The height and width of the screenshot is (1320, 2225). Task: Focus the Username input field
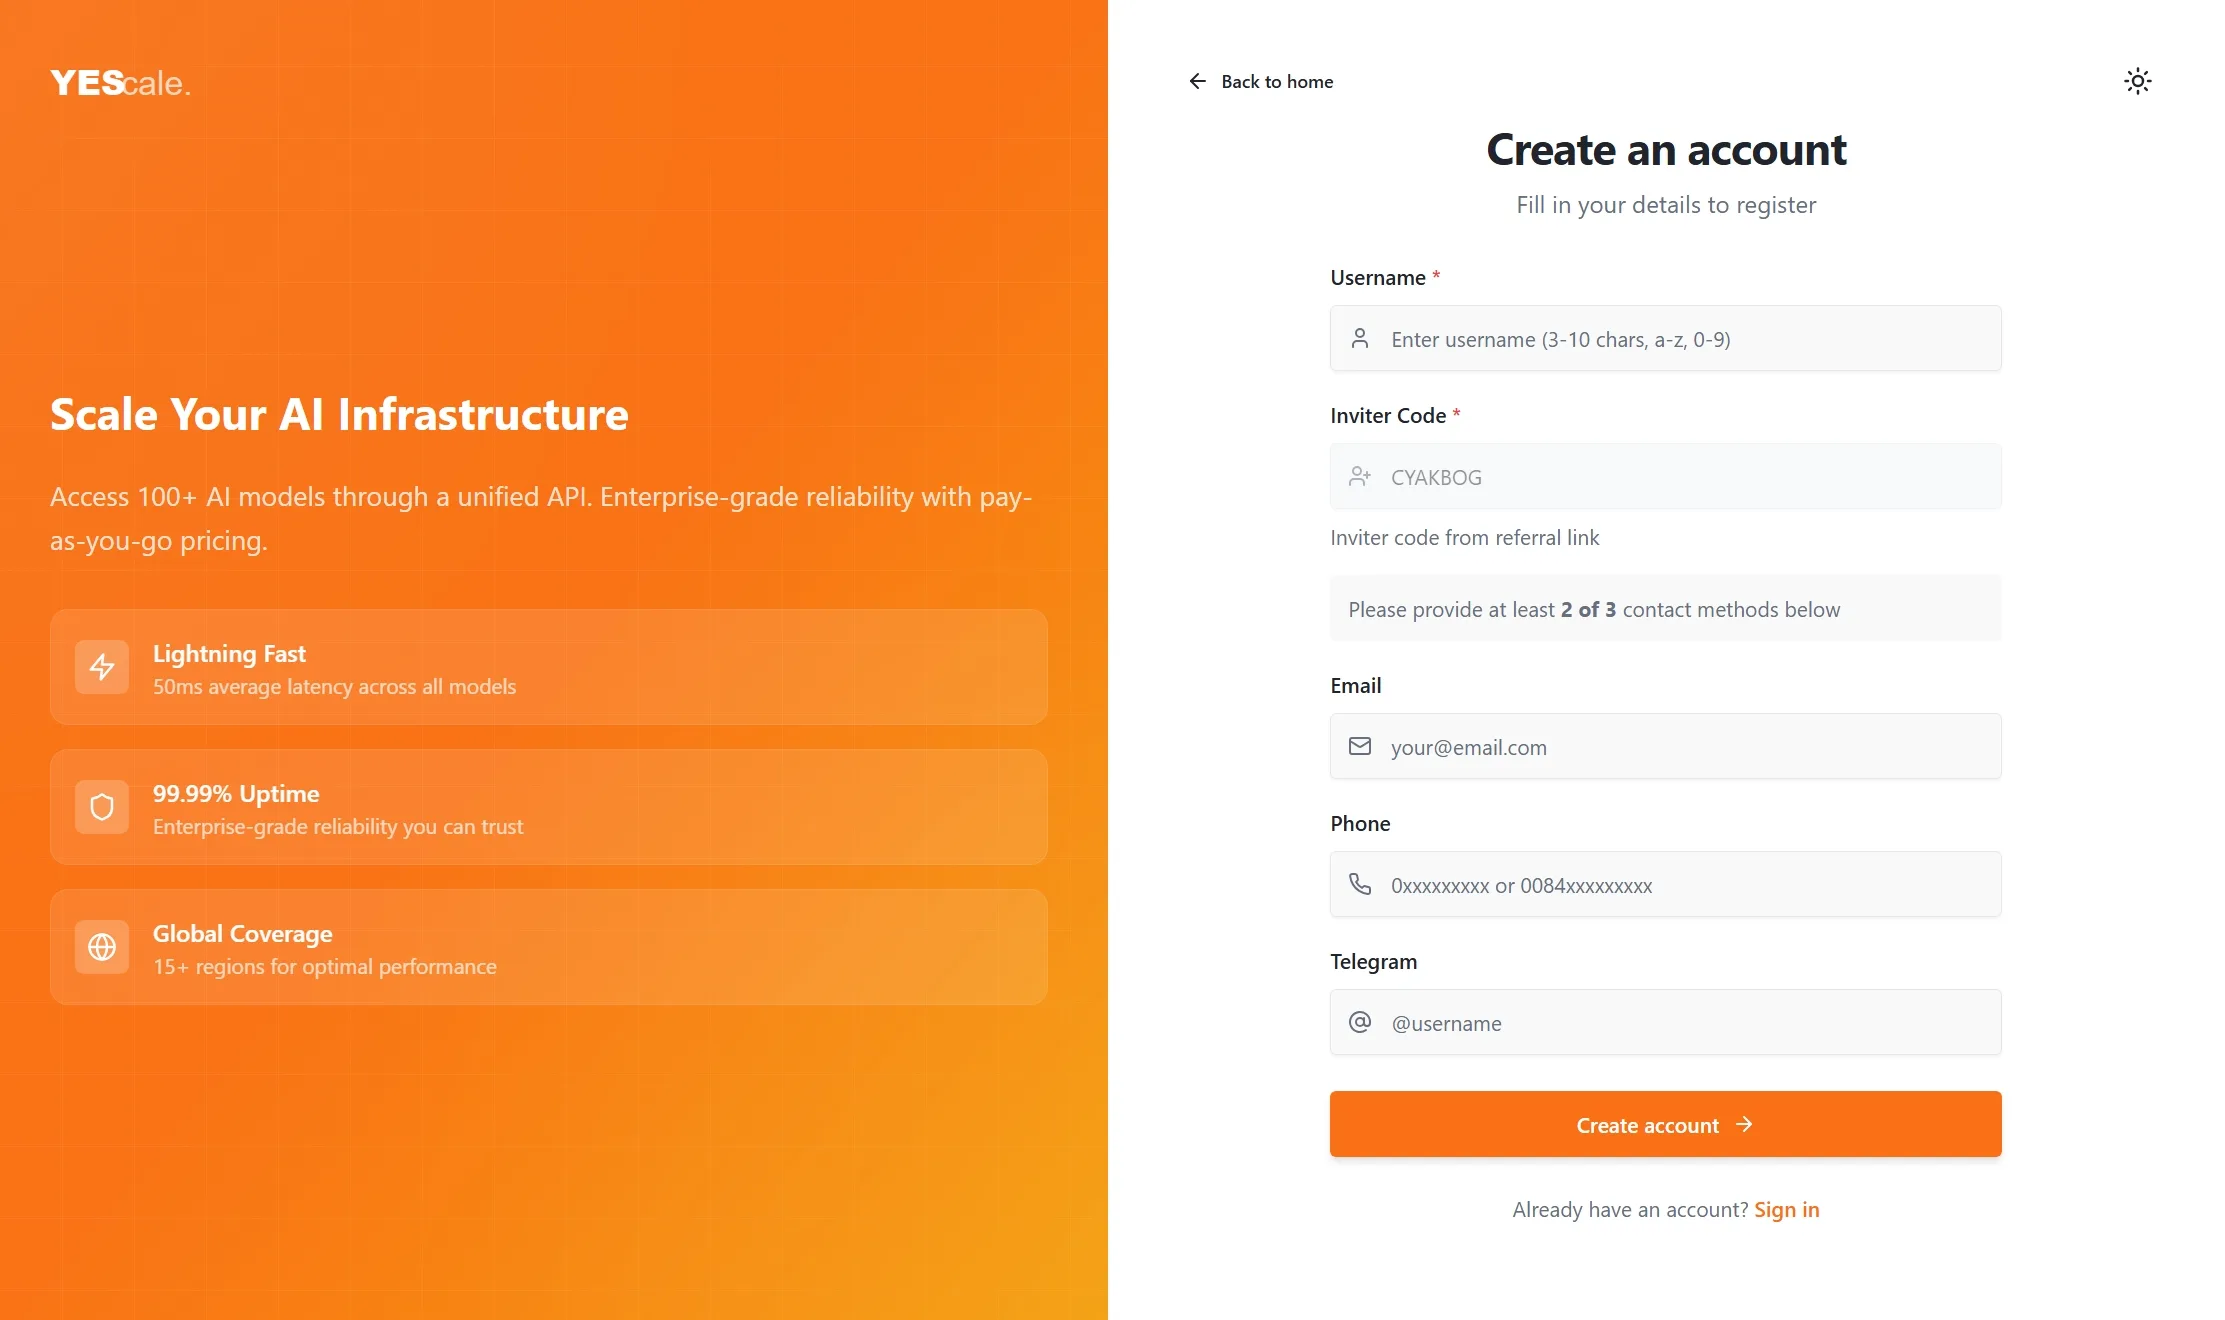tap(1690, 339)
